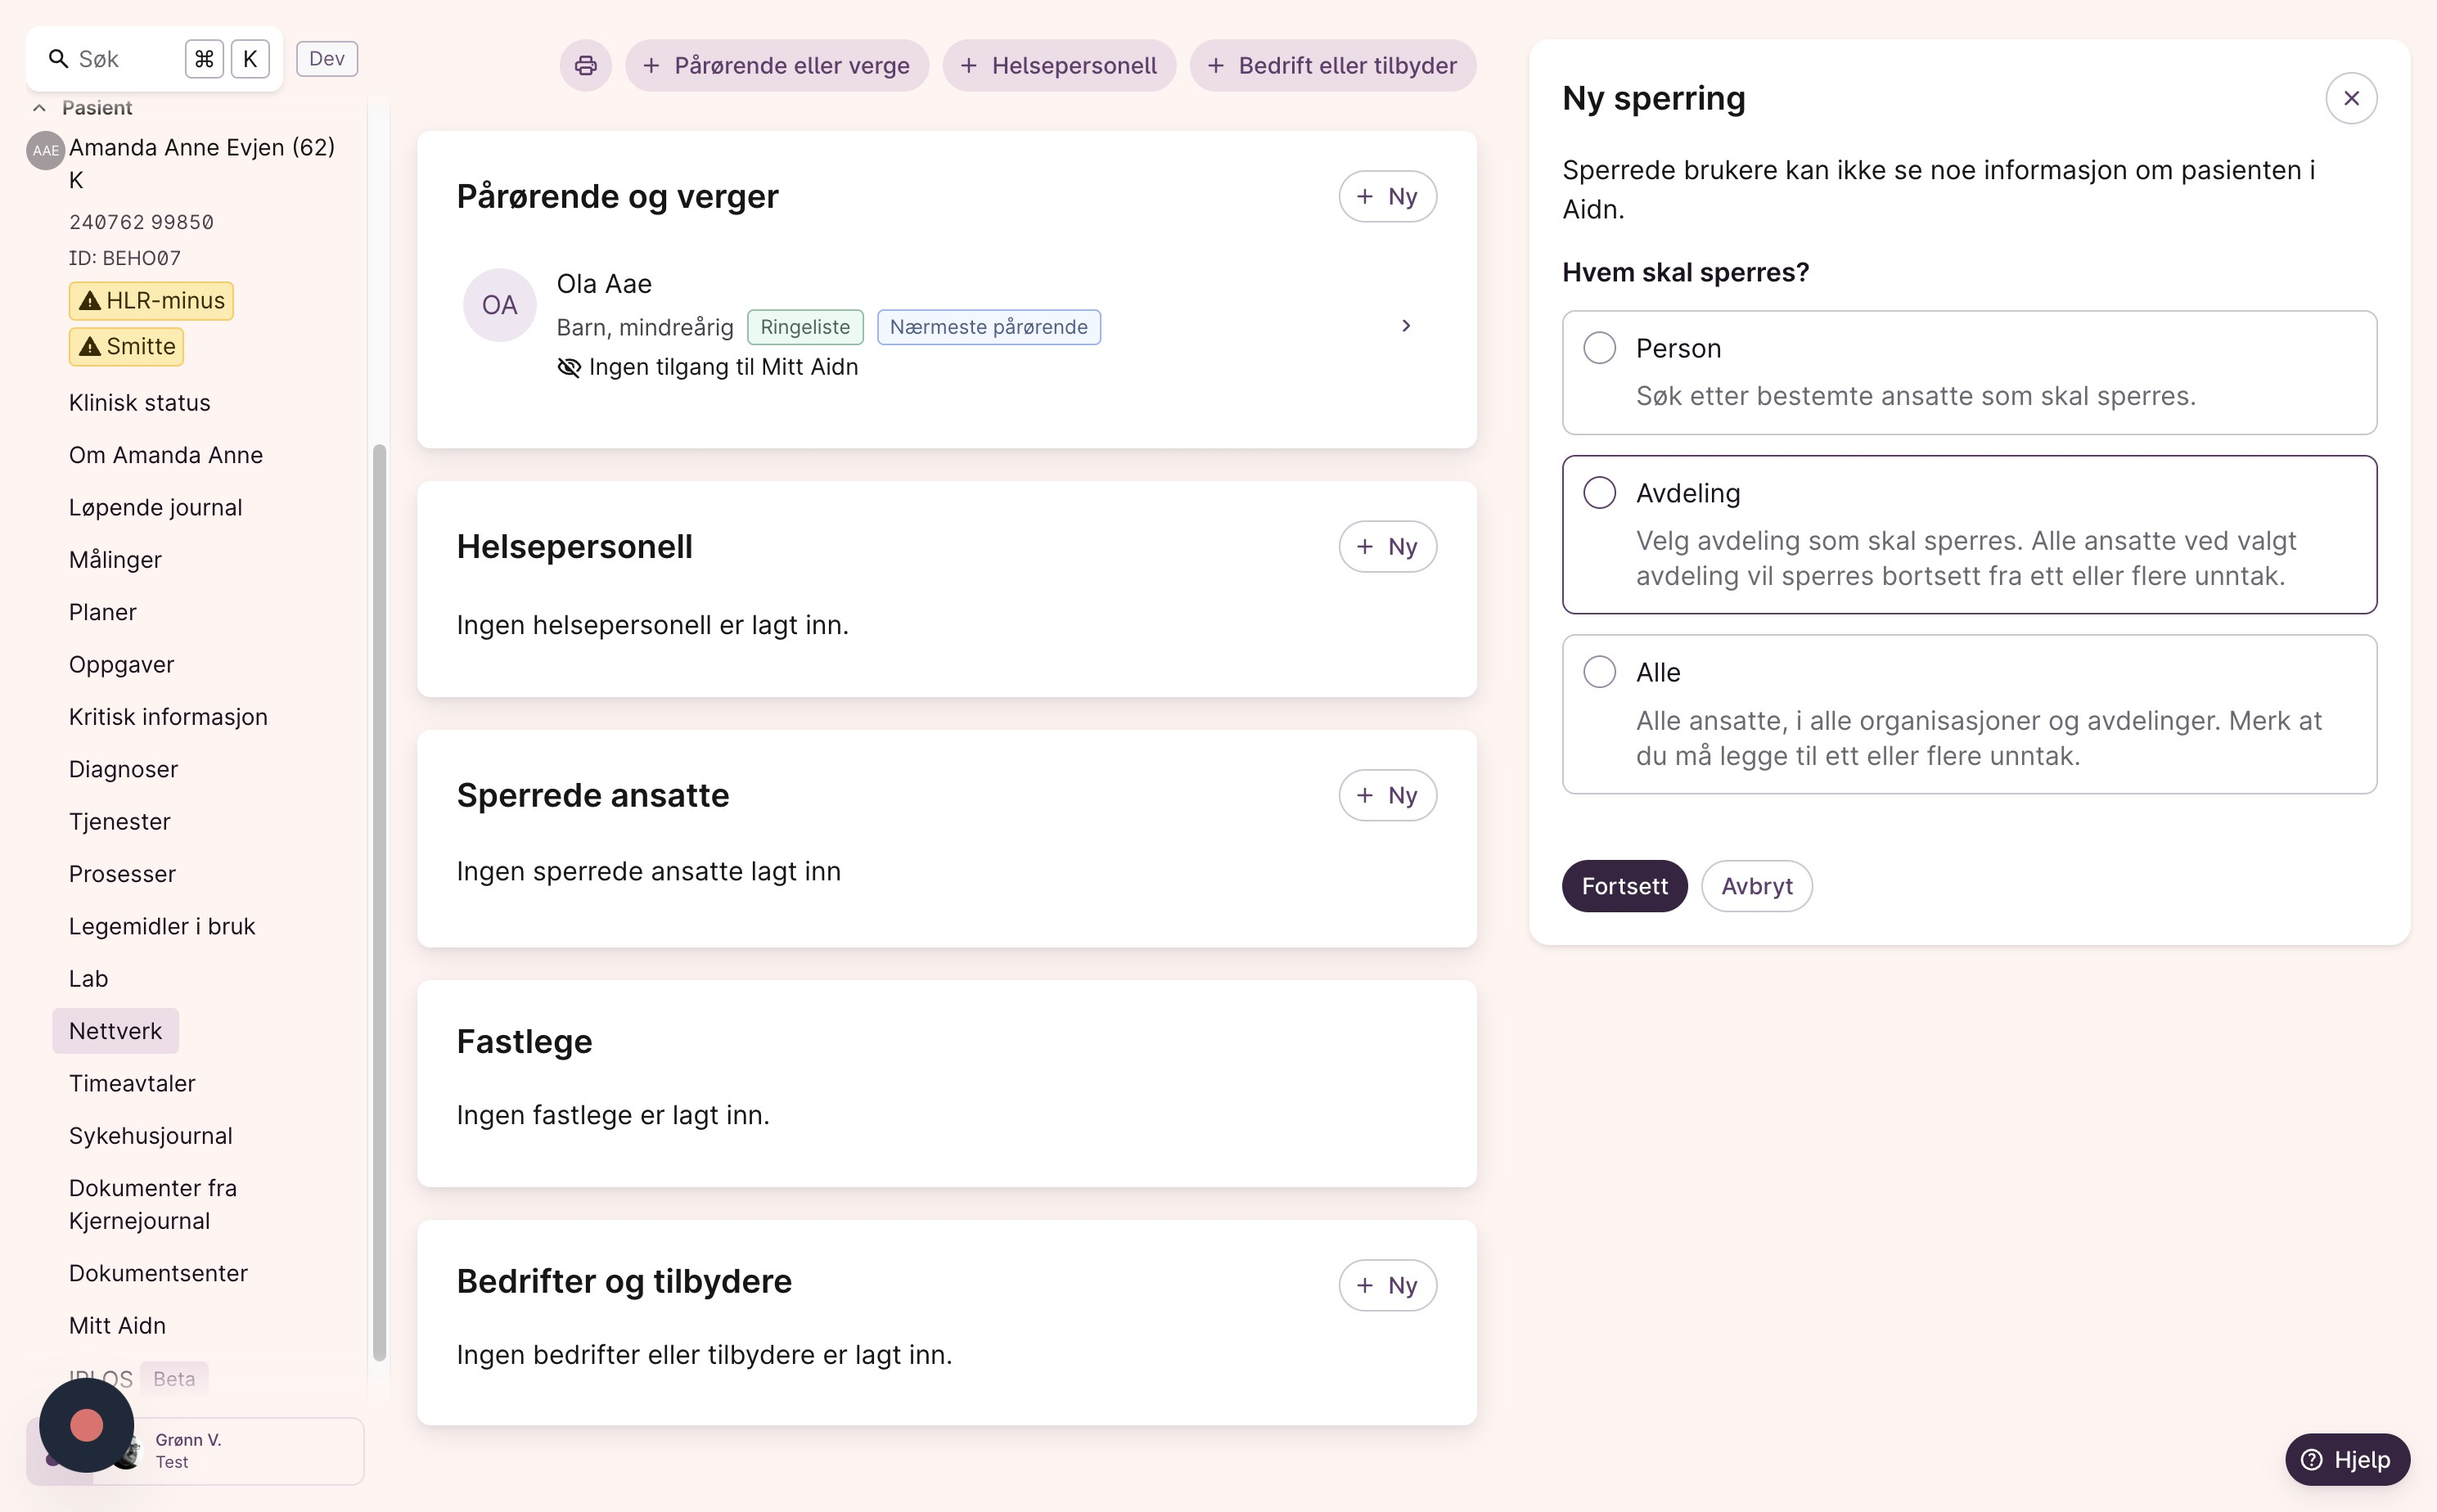Click the print icon button
The width and height of the screenshot is (2437, 1512).
point(585,66)
